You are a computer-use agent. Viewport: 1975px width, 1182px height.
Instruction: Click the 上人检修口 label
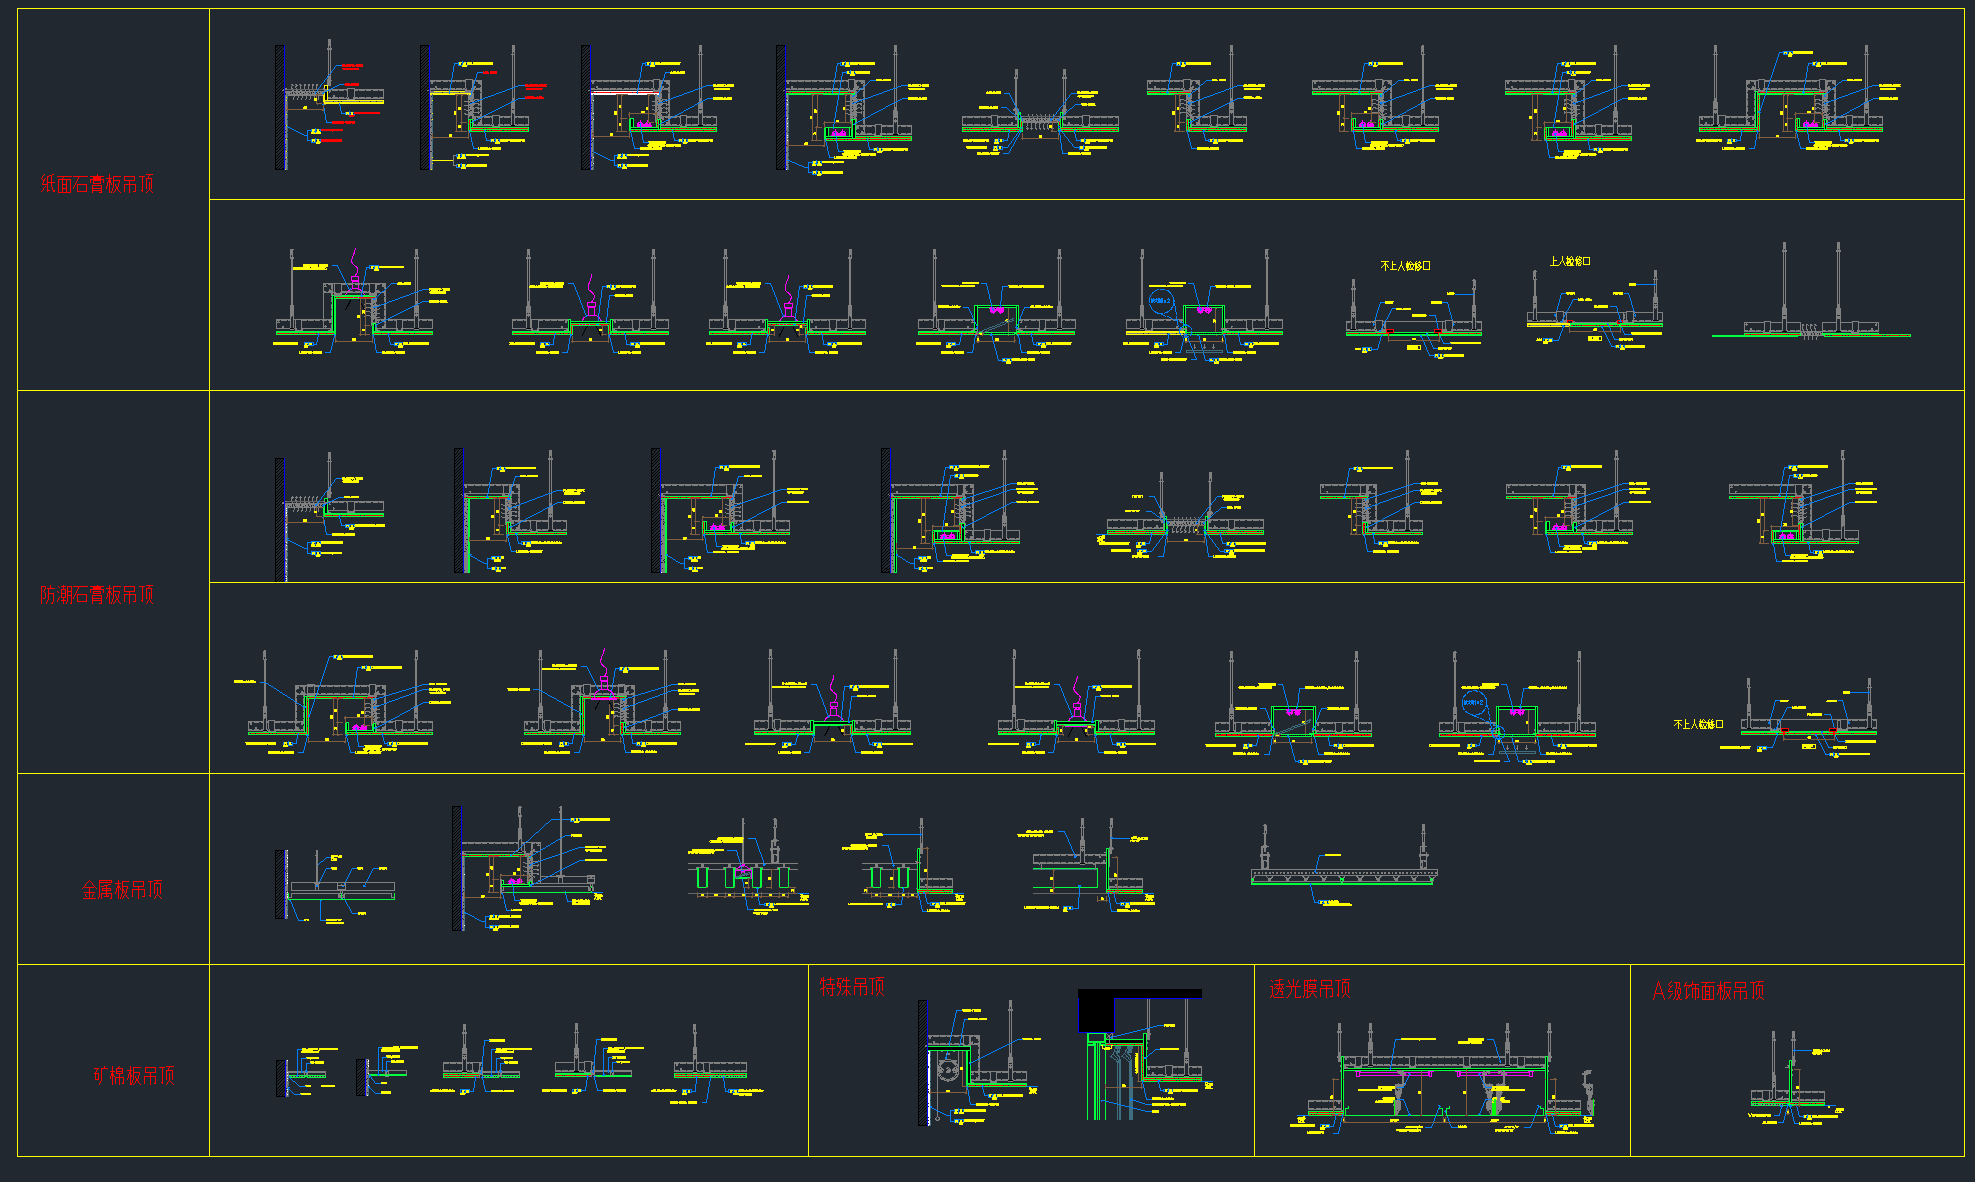coord(1570,261)
